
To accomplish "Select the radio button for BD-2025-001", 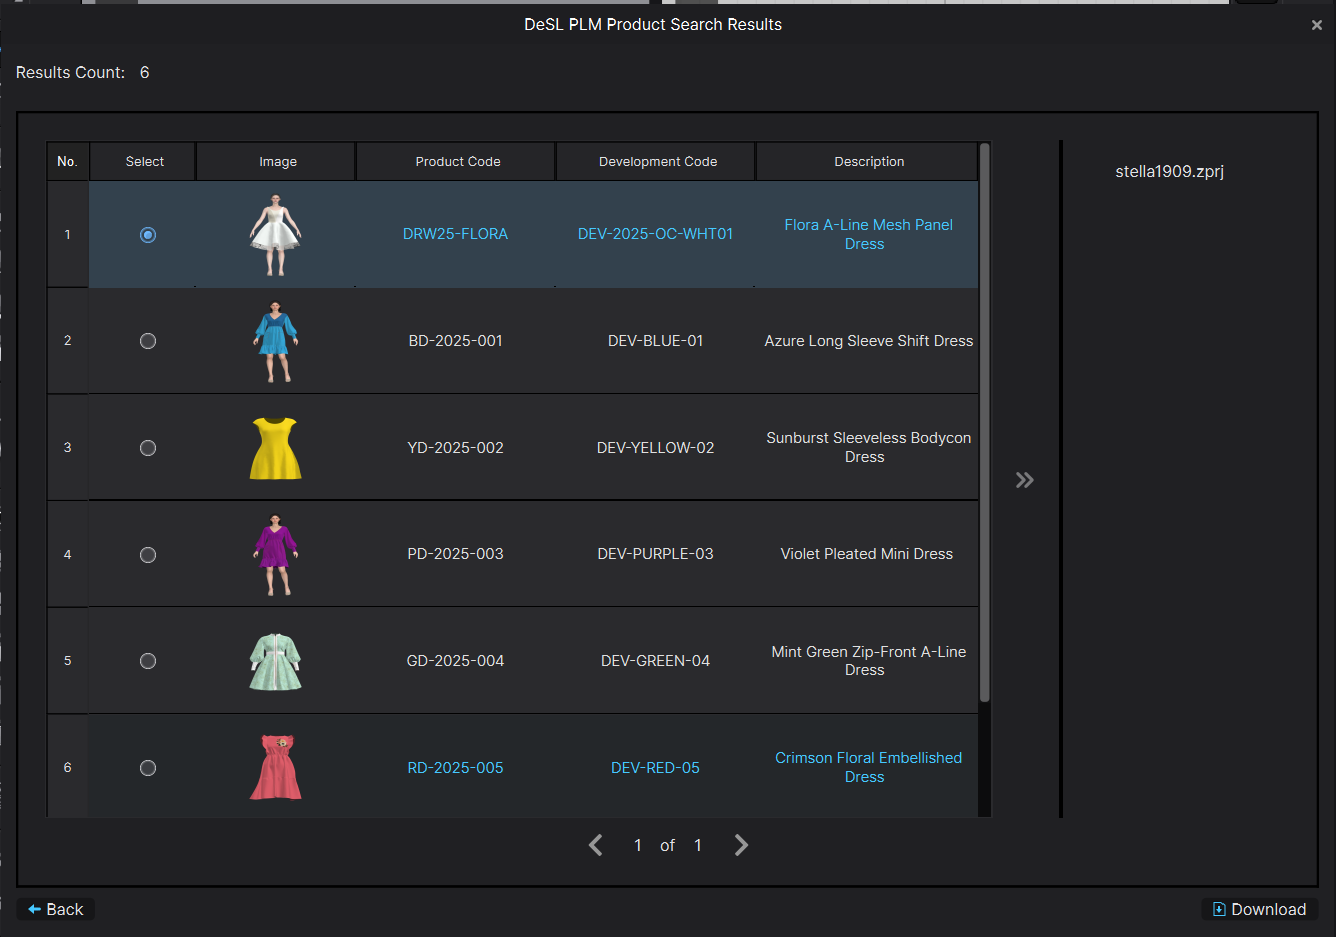I will tap(148, 341).
